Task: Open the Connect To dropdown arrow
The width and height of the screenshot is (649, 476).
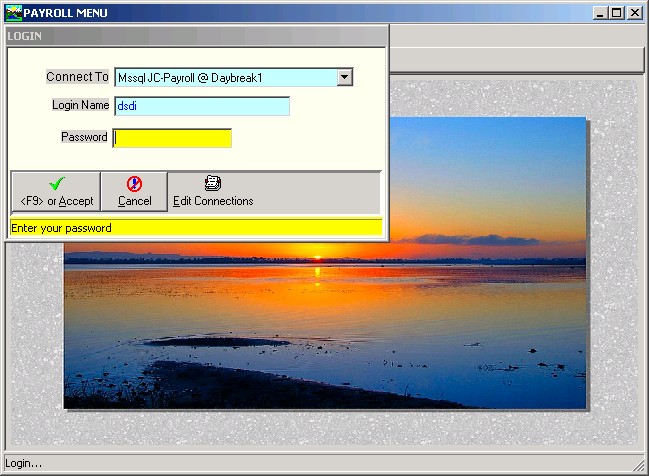Action: pyautogui.click(x=344, y=77)
